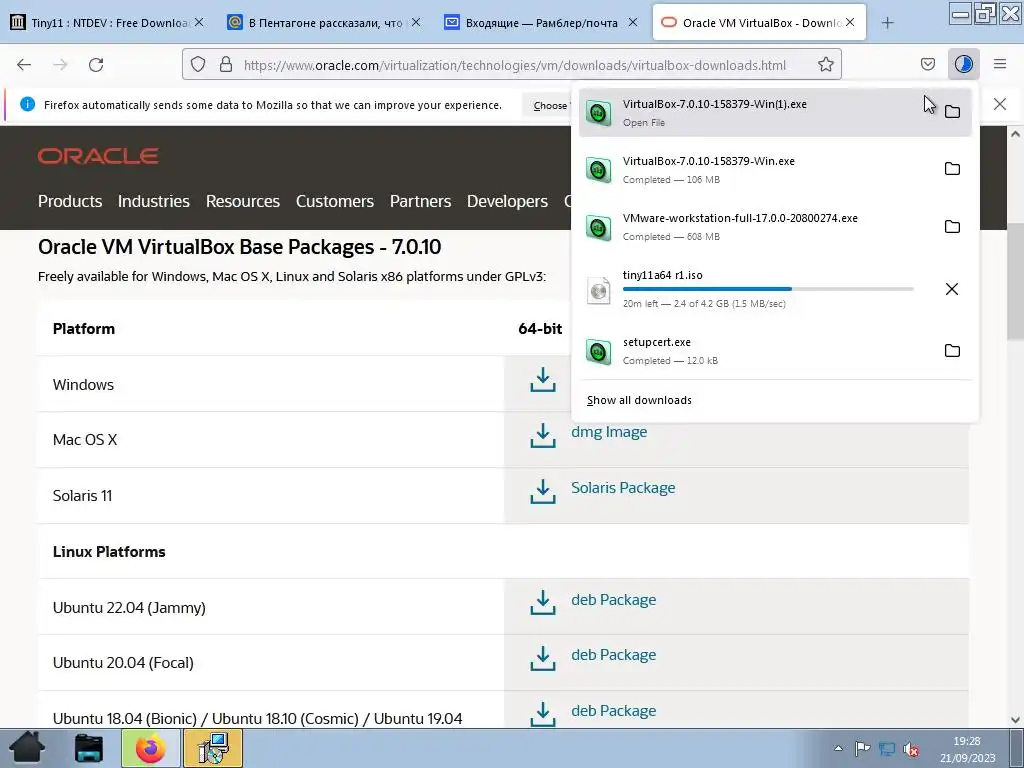Close the Рамблер/почта tab
1024x768 pixels.
pyautogui.click(x=633, y=22)
